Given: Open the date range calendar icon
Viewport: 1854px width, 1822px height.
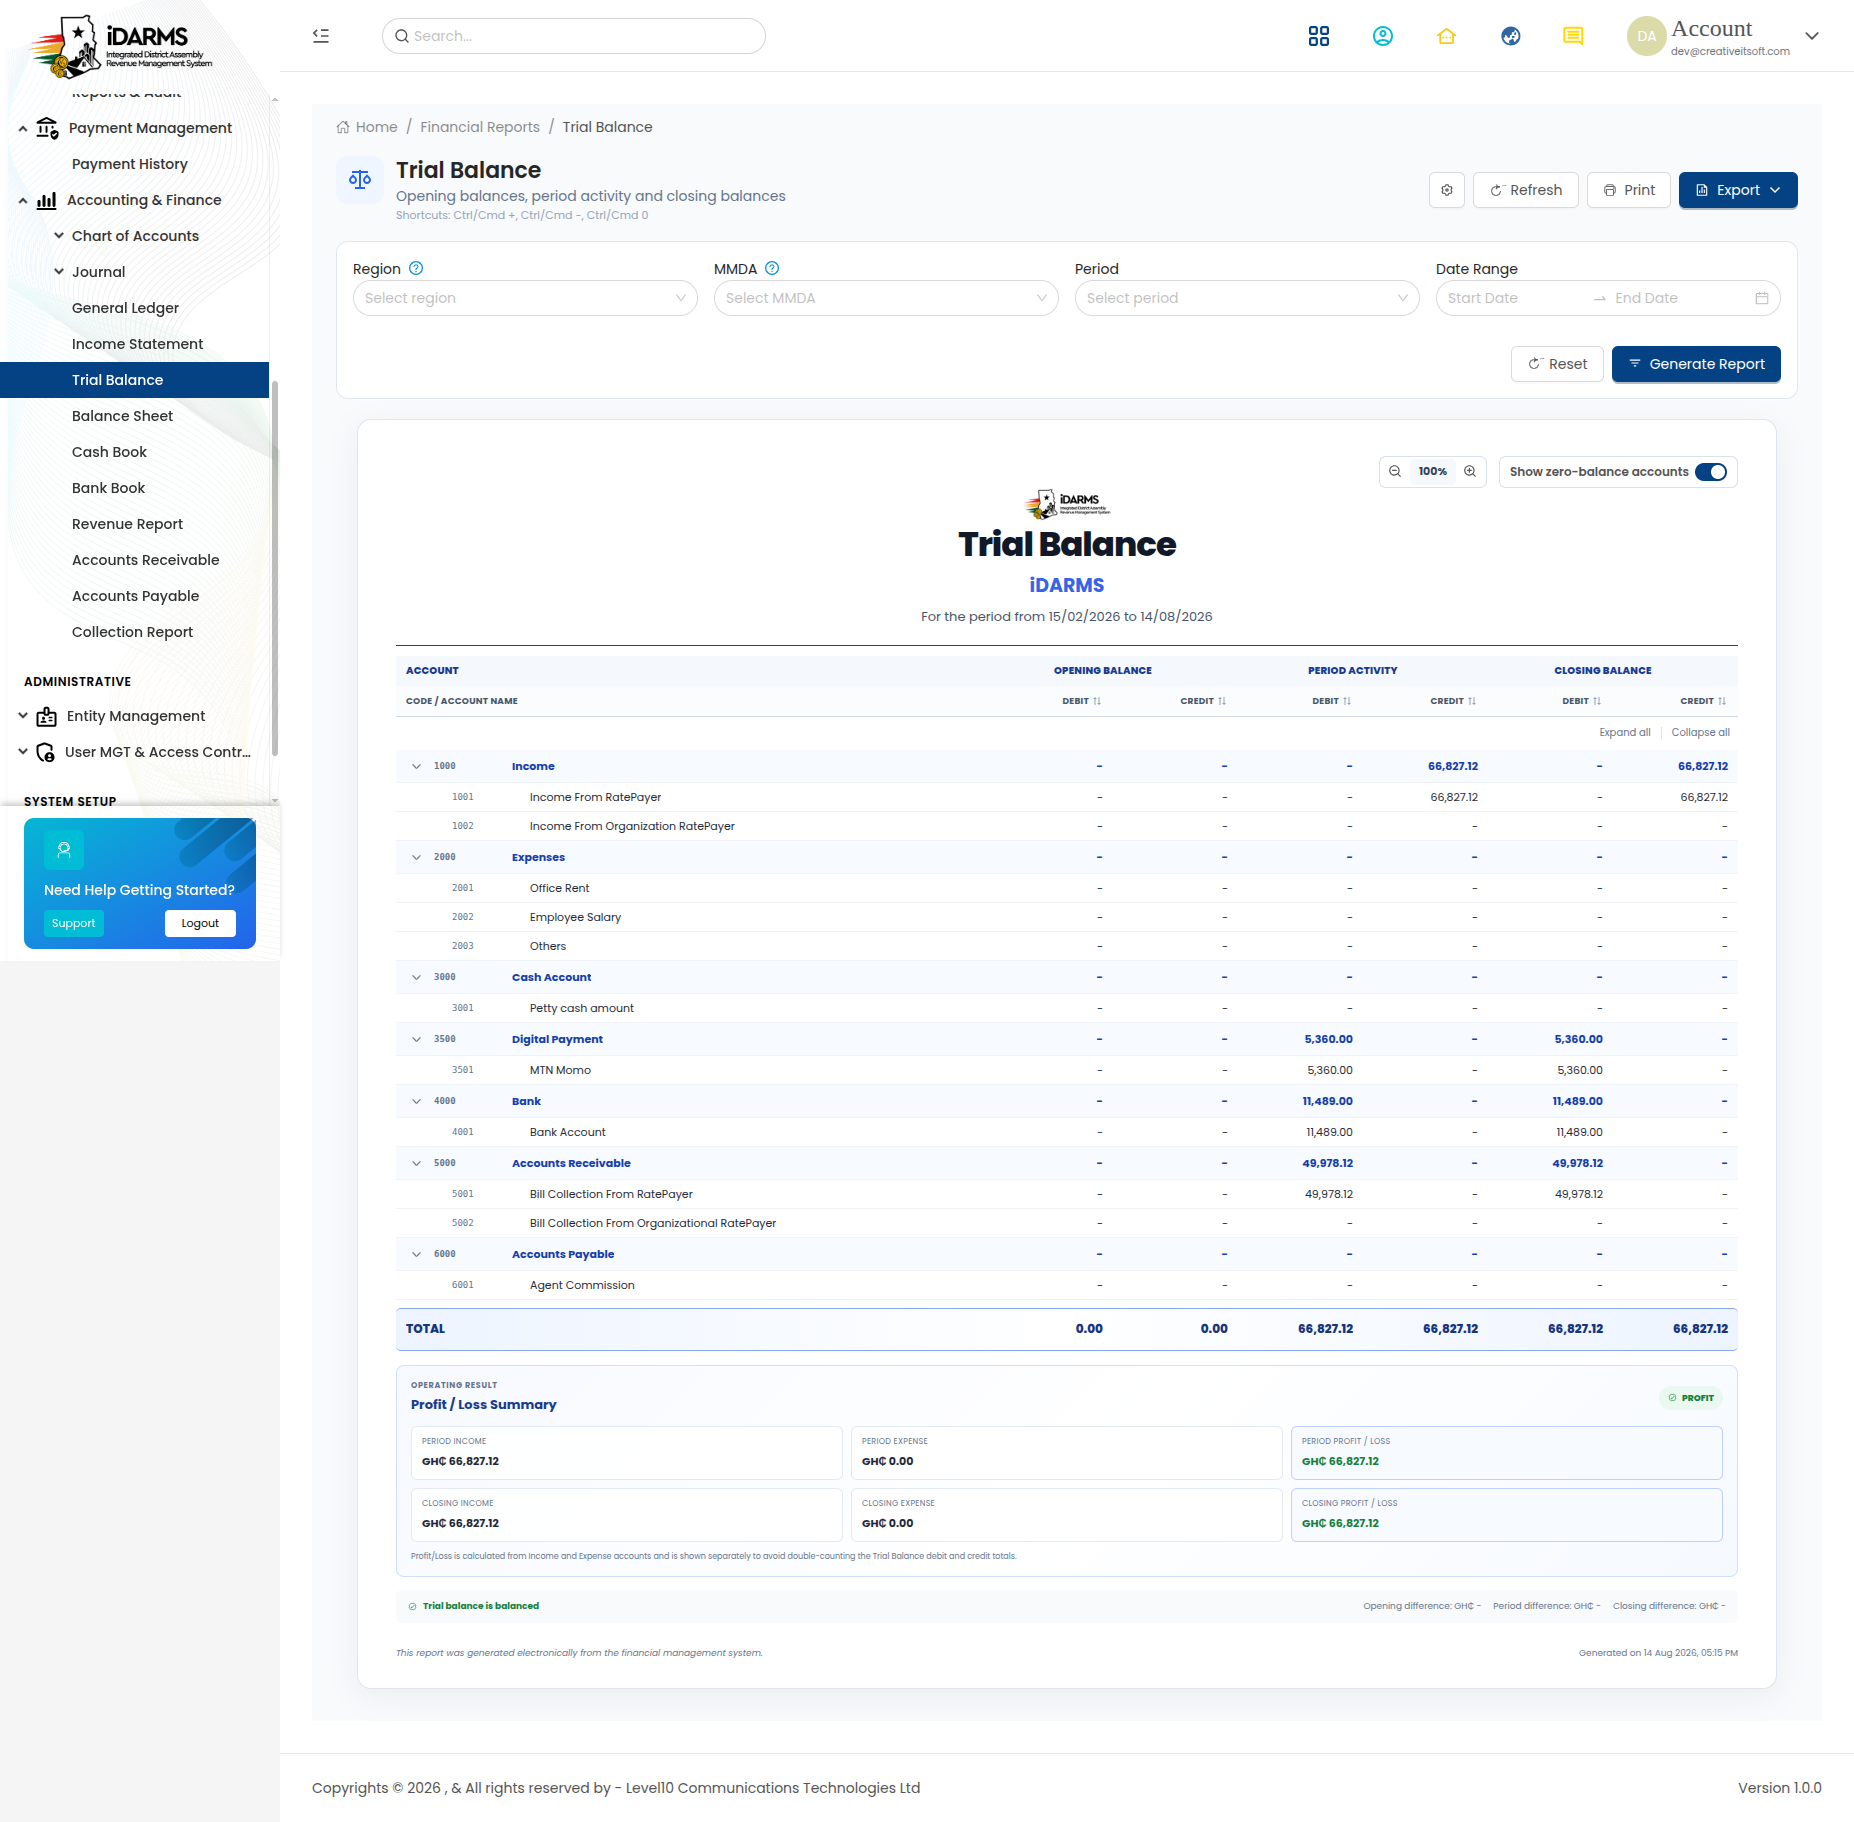Looking at the screenshot, I should point(1761,298).
